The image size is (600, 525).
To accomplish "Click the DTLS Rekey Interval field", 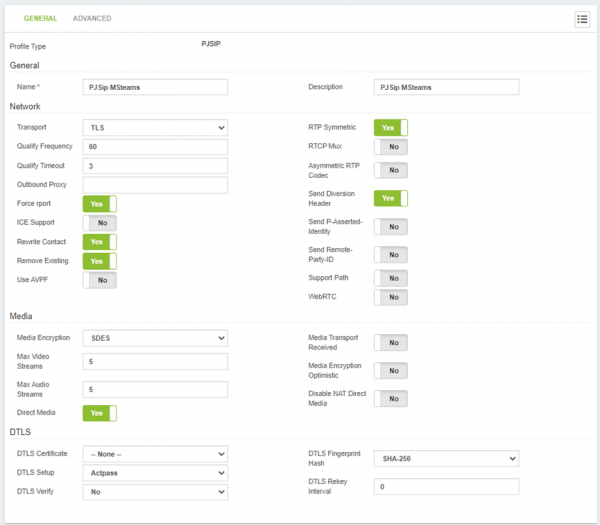I will 446,486.
